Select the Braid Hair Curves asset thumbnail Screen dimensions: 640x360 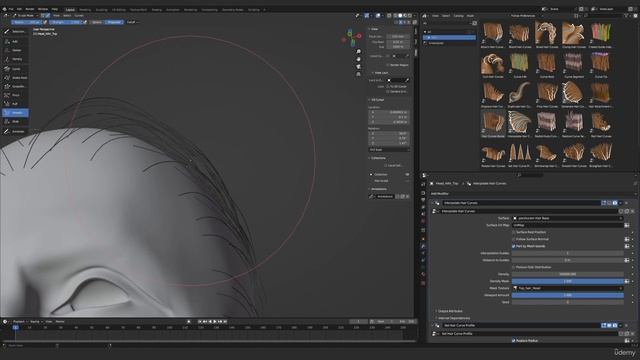546,35
